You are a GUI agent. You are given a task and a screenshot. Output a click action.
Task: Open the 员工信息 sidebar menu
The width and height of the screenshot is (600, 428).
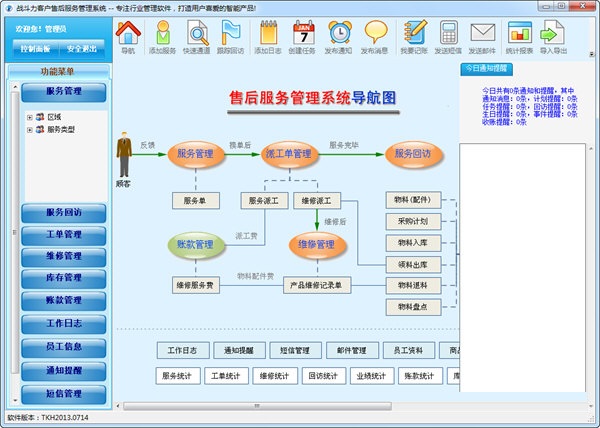click(64, 347)
